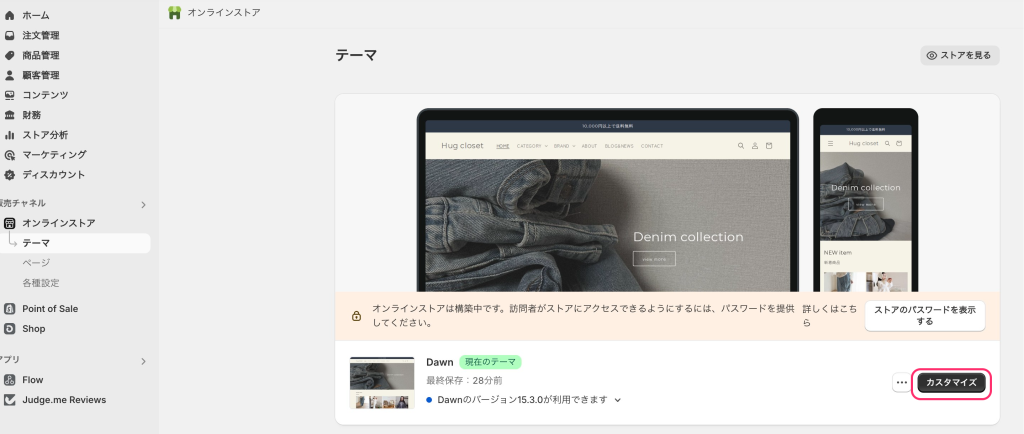Click the カスタマイズ button

pos(953,383)
